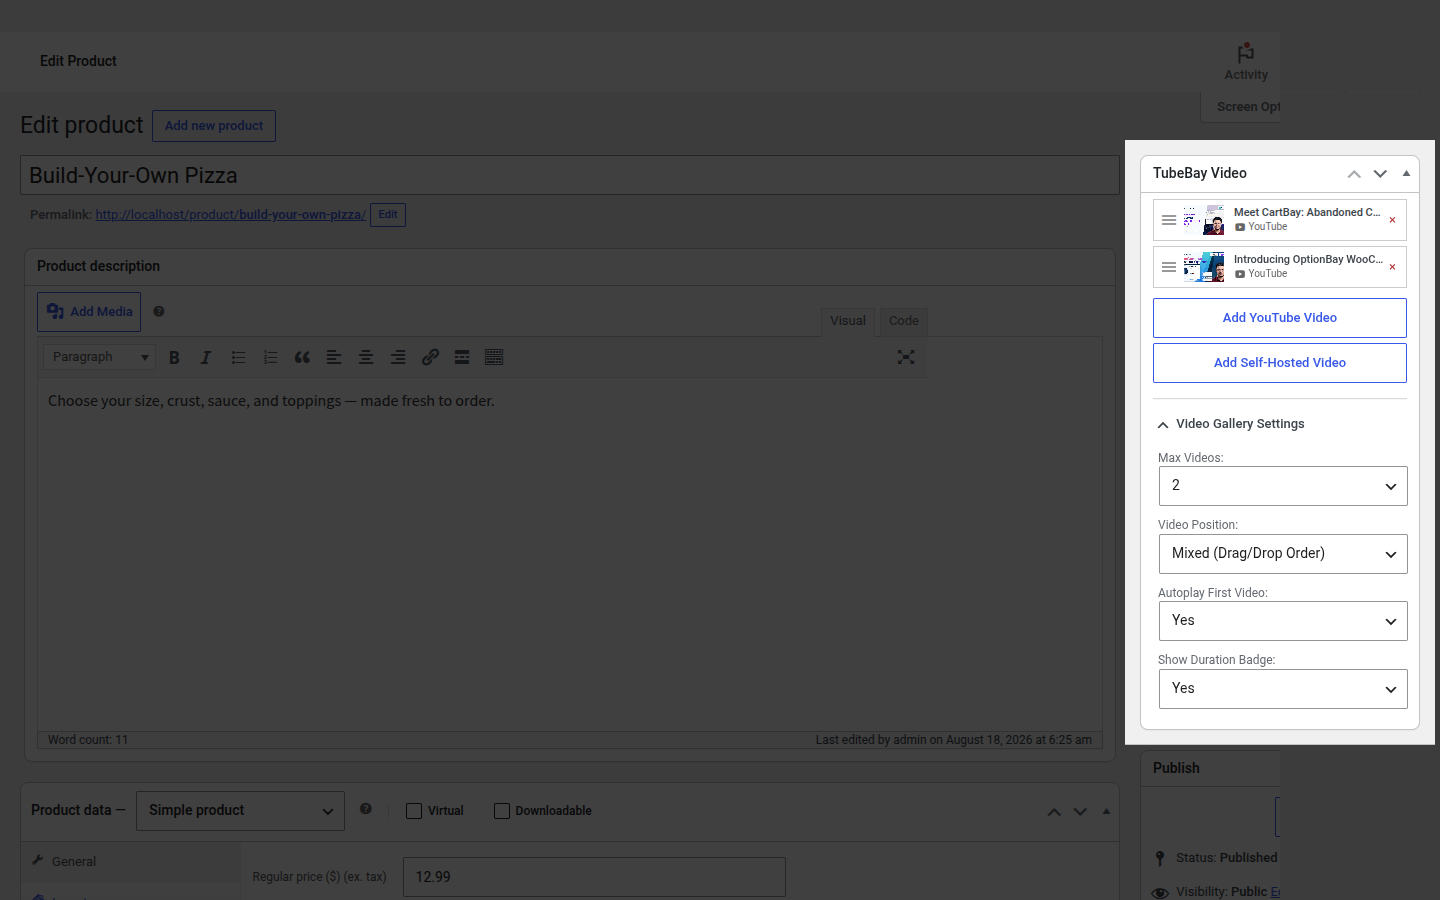Open the Simple product type dropdown

click(240, 811)
